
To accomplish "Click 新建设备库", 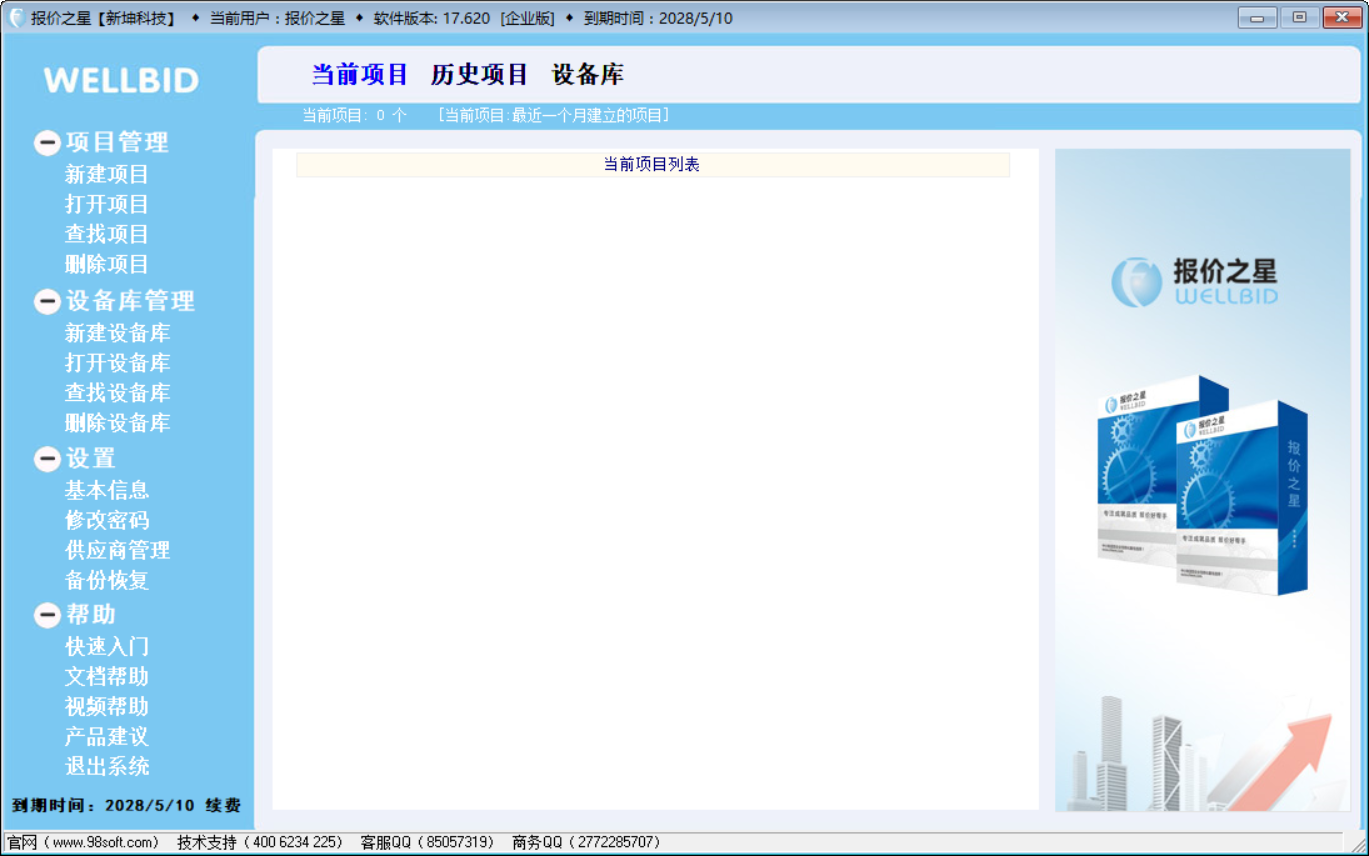I will coord(118,333).
